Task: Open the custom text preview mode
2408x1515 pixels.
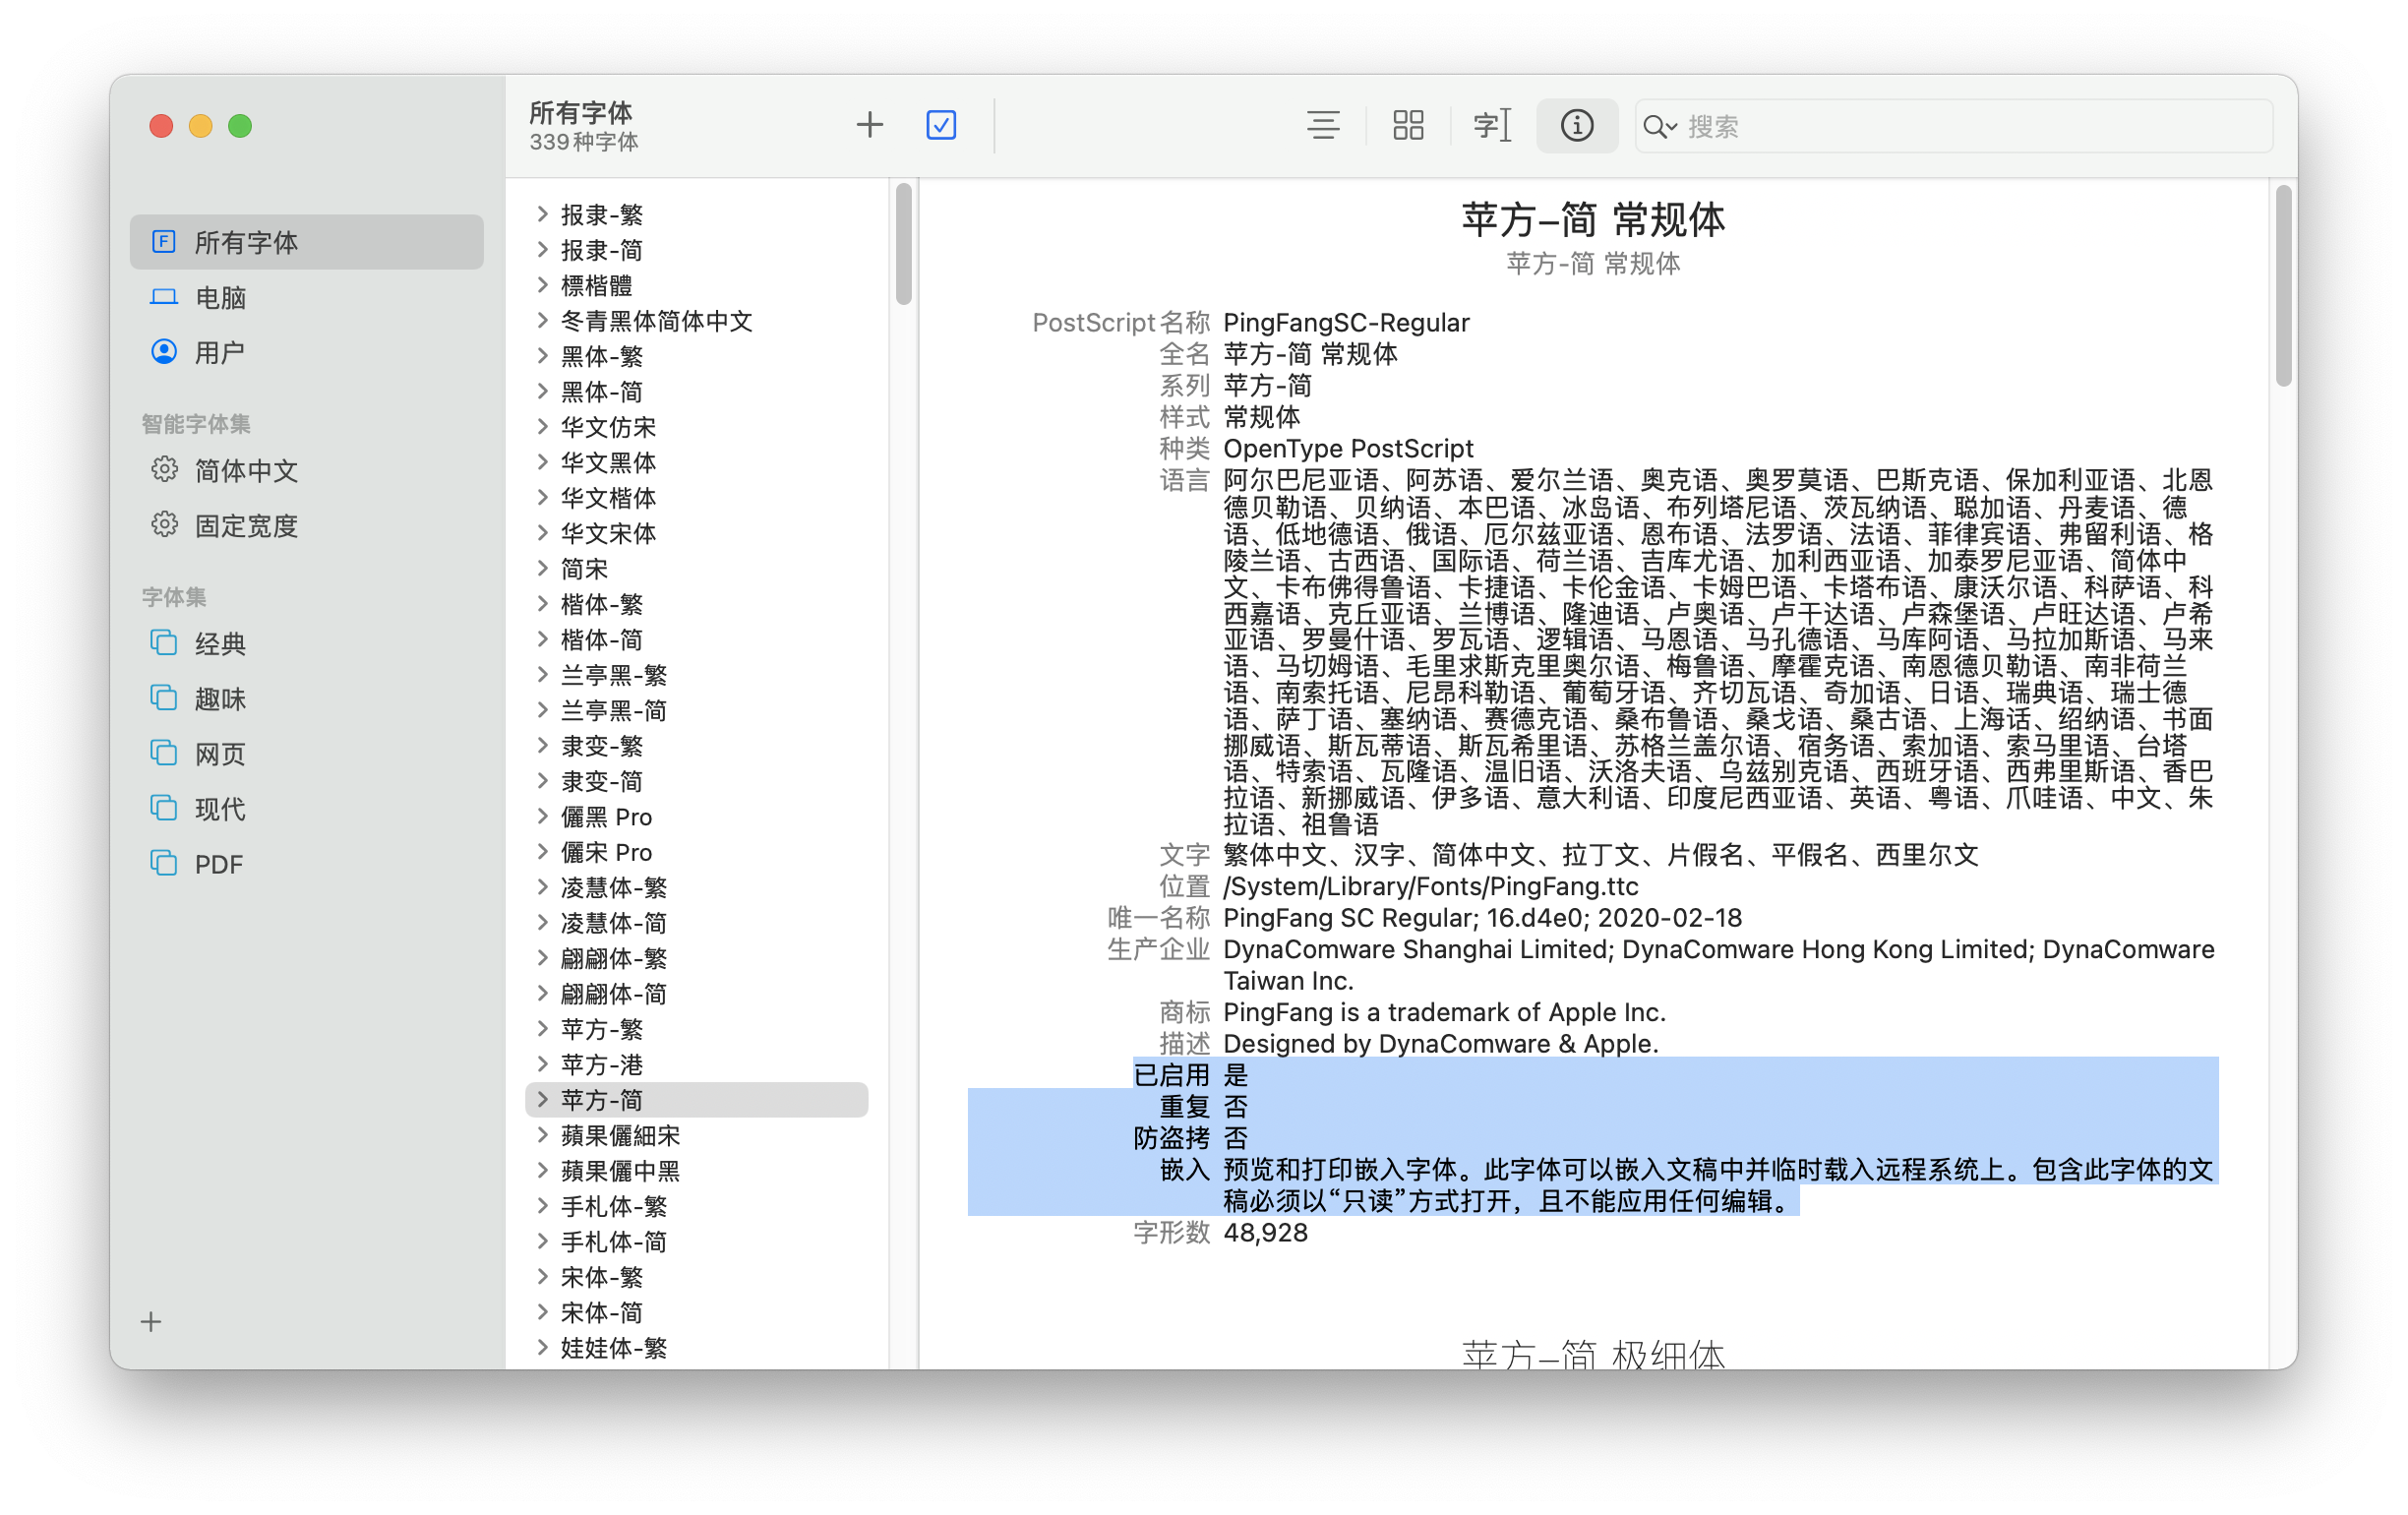Action: [1491, 125]
